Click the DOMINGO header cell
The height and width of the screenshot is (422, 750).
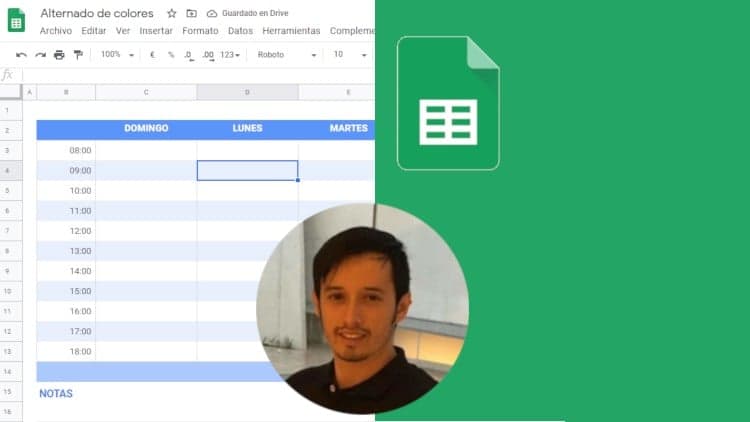[146, 130]
